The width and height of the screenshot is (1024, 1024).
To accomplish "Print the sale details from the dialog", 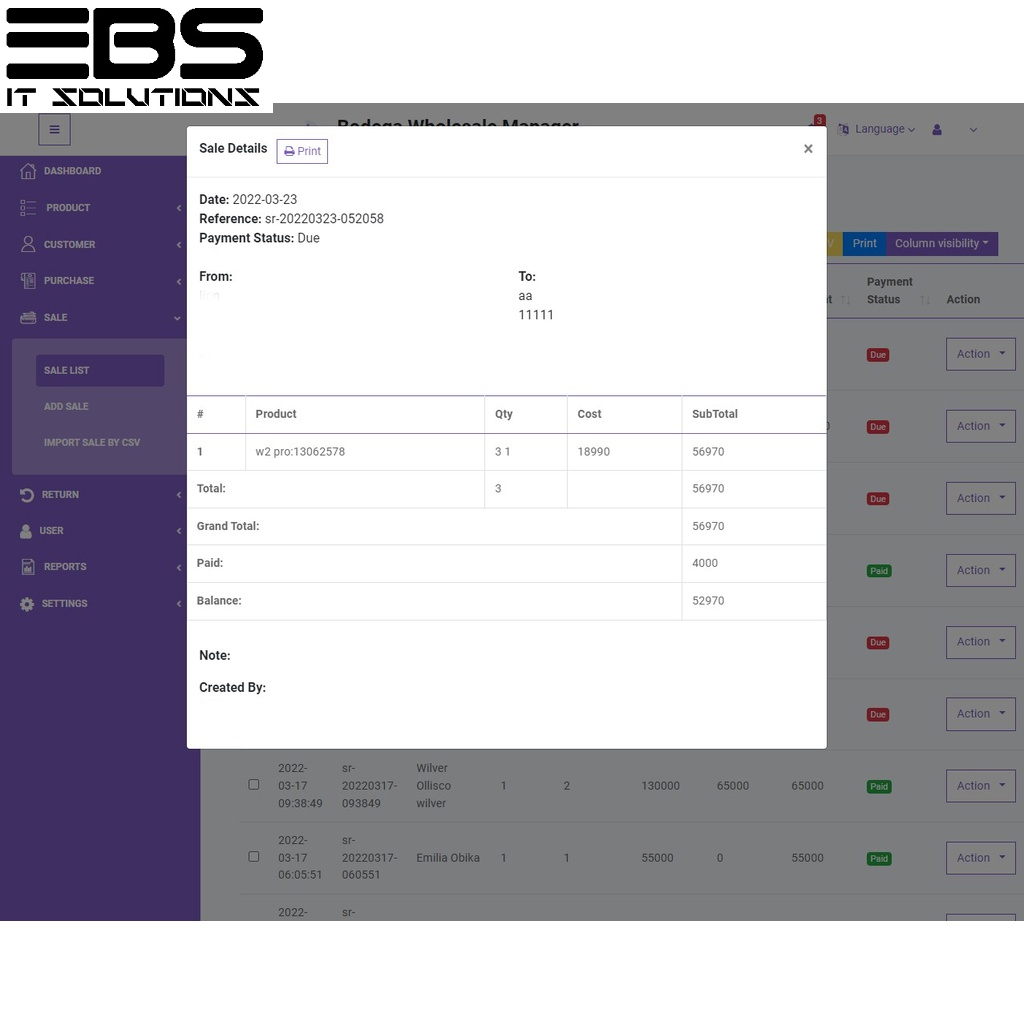I will [302, 152].
